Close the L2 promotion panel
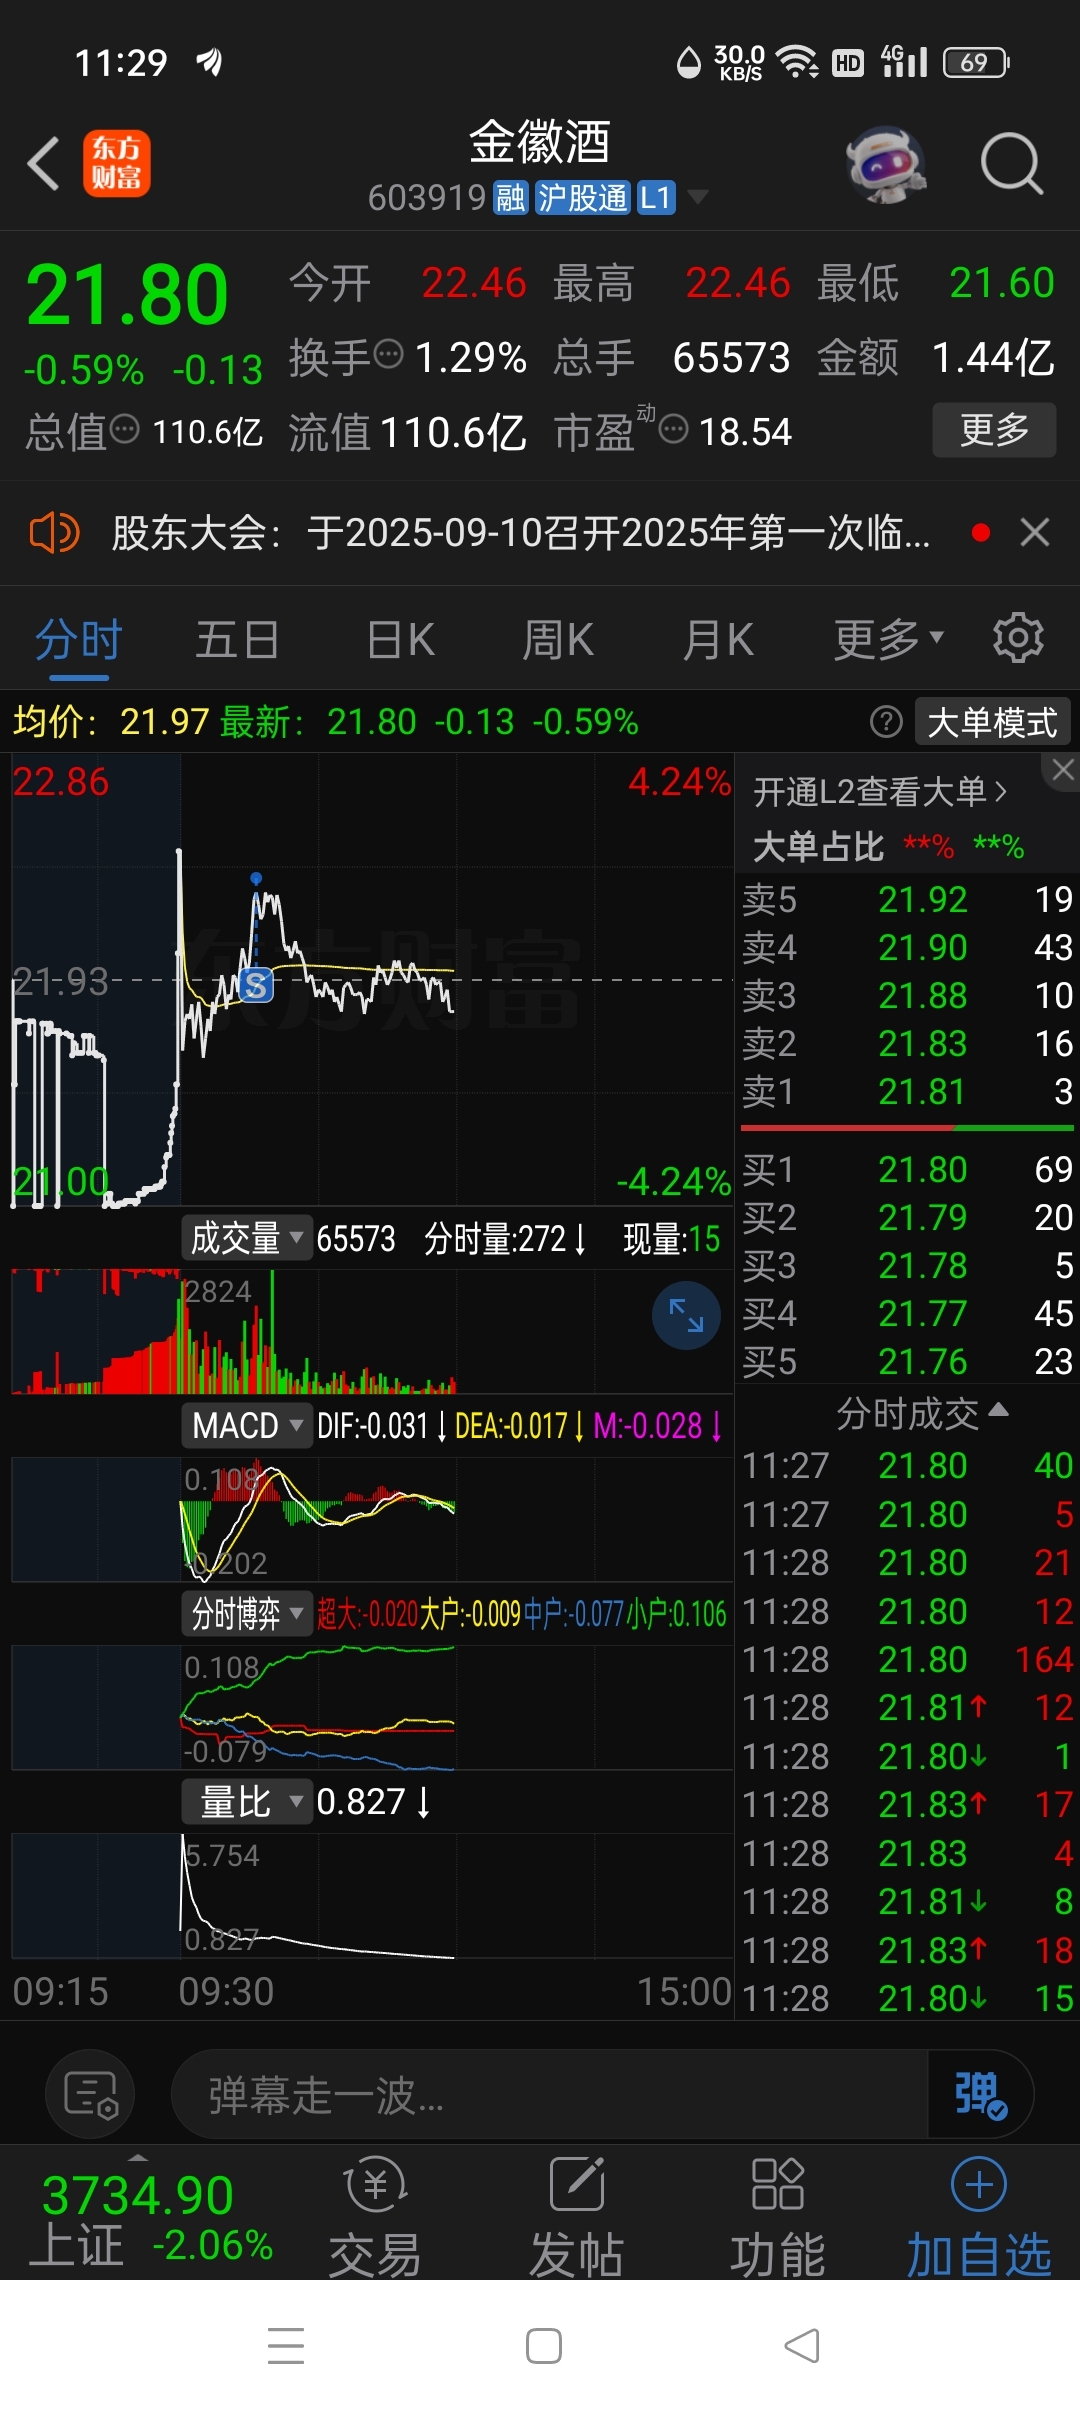The width and height of the screenshot is (1080, 2412). 1062,770
